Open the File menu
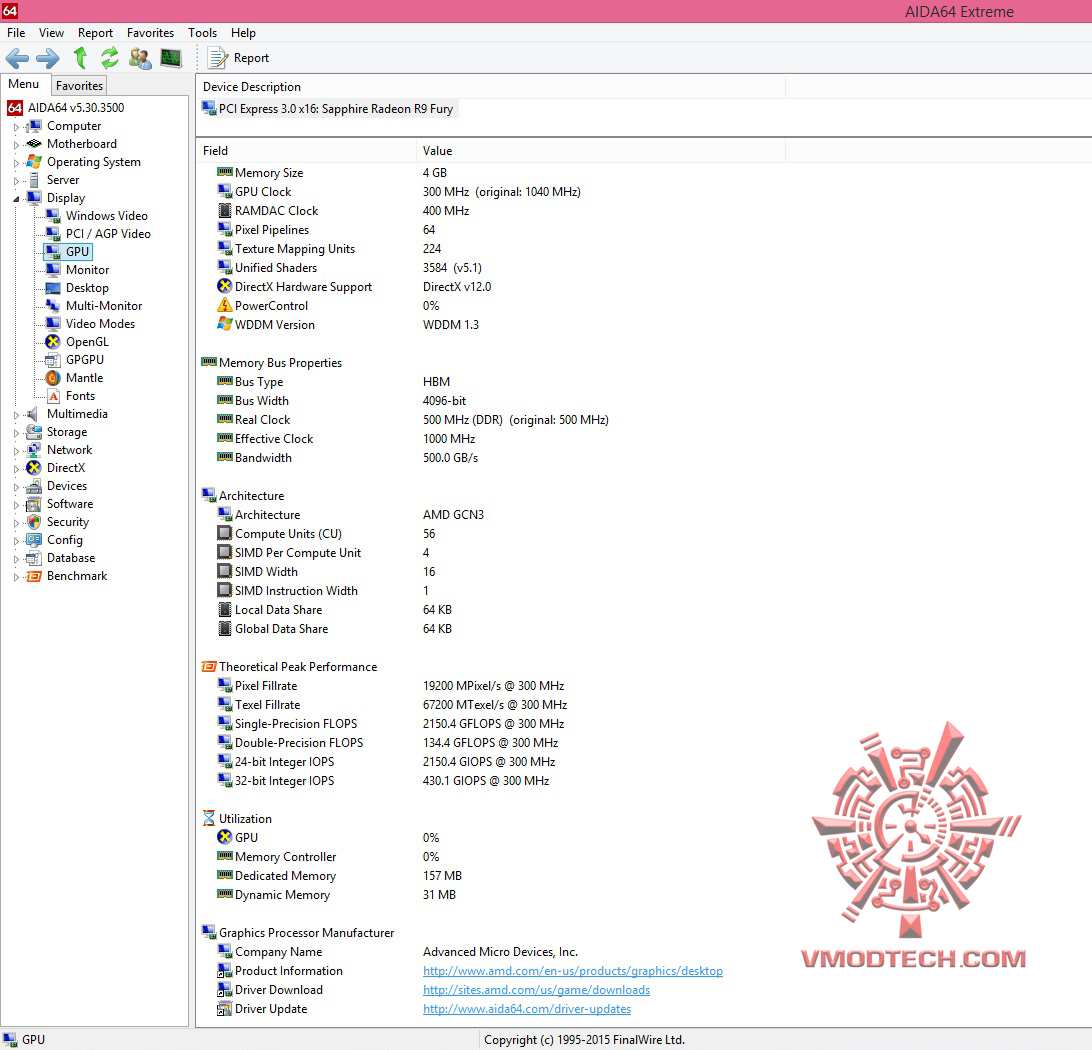The width and height of the screenshot is (1092, 1050). coord(16,33)
